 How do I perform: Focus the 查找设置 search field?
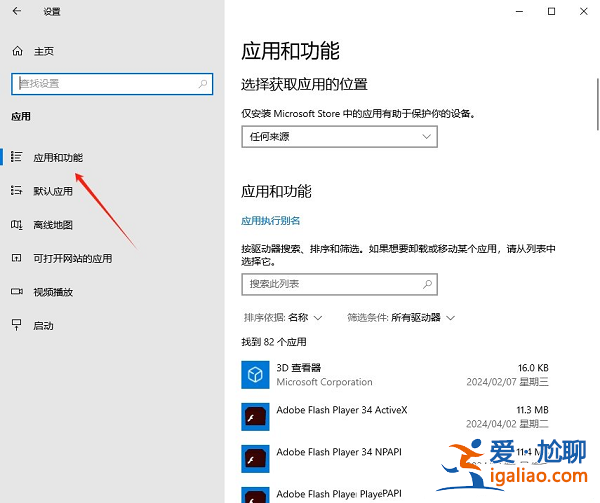point(112,84)
